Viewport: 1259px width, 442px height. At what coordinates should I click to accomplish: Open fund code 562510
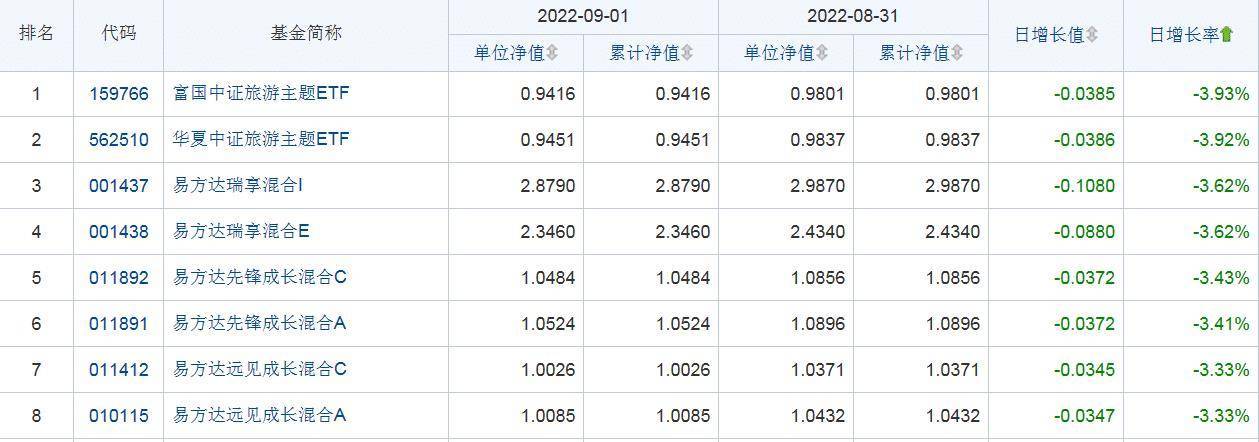pos(118,140)
